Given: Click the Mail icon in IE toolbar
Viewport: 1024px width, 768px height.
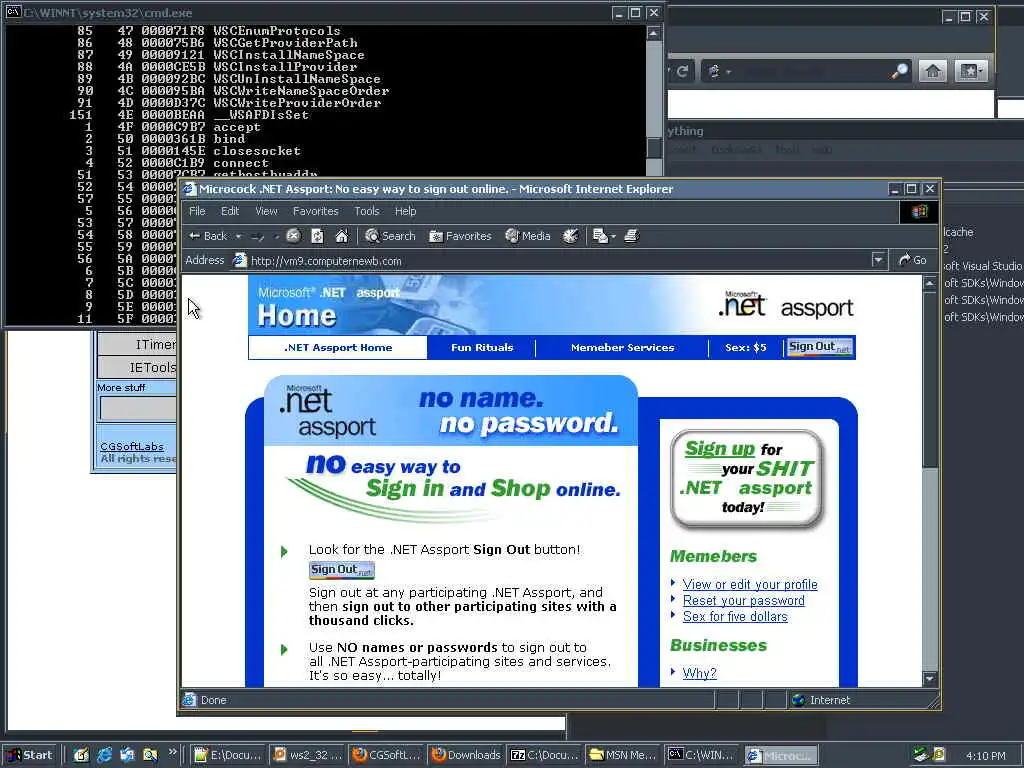Looking at the screenshot, I should [x=600, y=236].
